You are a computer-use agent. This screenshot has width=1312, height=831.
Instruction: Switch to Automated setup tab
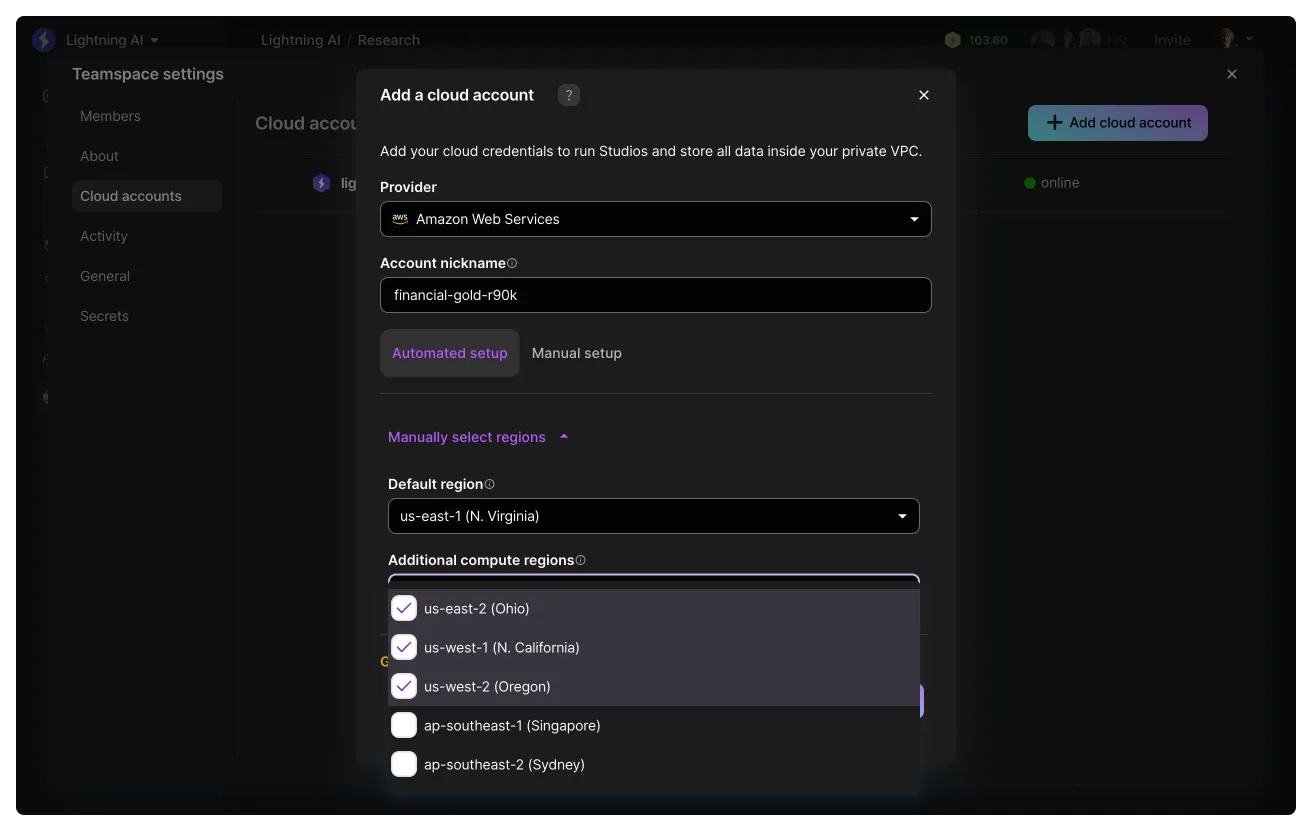coord(450,353)
